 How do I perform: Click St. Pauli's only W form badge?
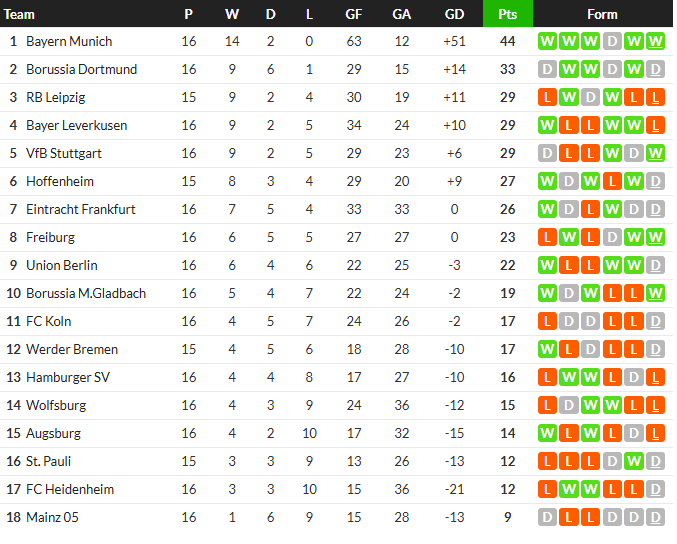(x=634, y=462)
